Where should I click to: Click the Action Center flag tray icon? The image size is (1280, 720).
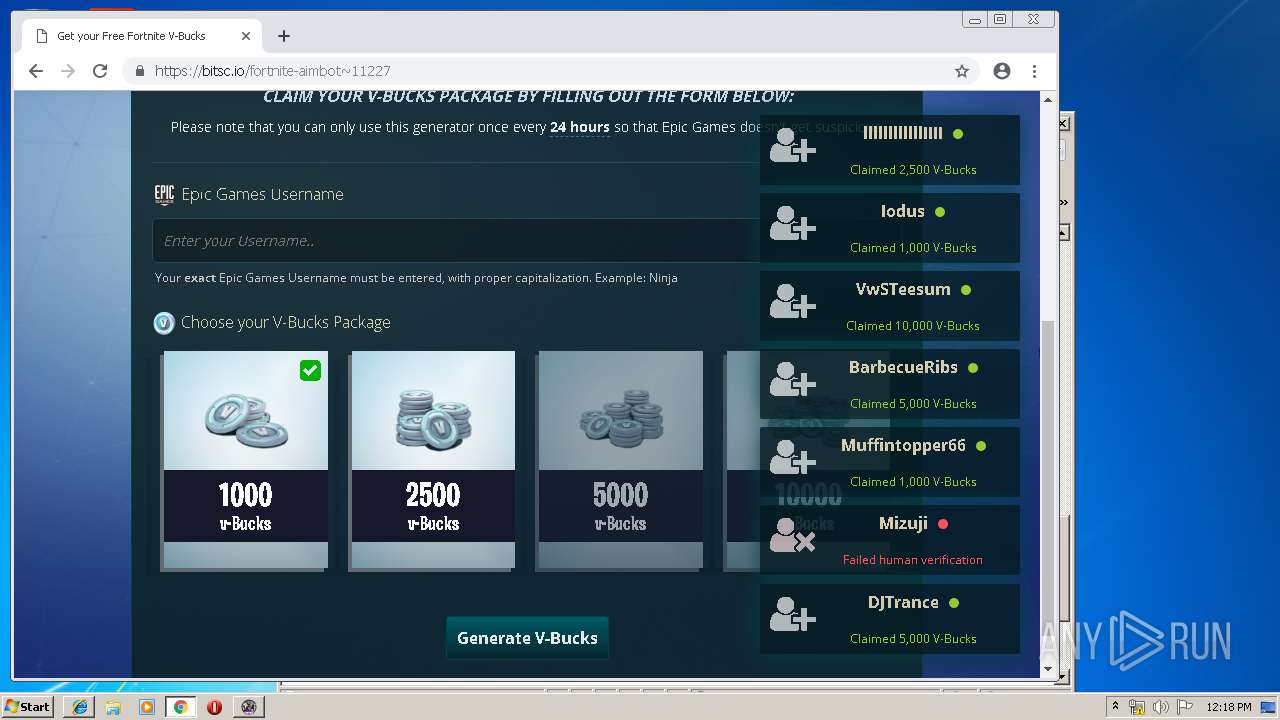pos(1184,707)
